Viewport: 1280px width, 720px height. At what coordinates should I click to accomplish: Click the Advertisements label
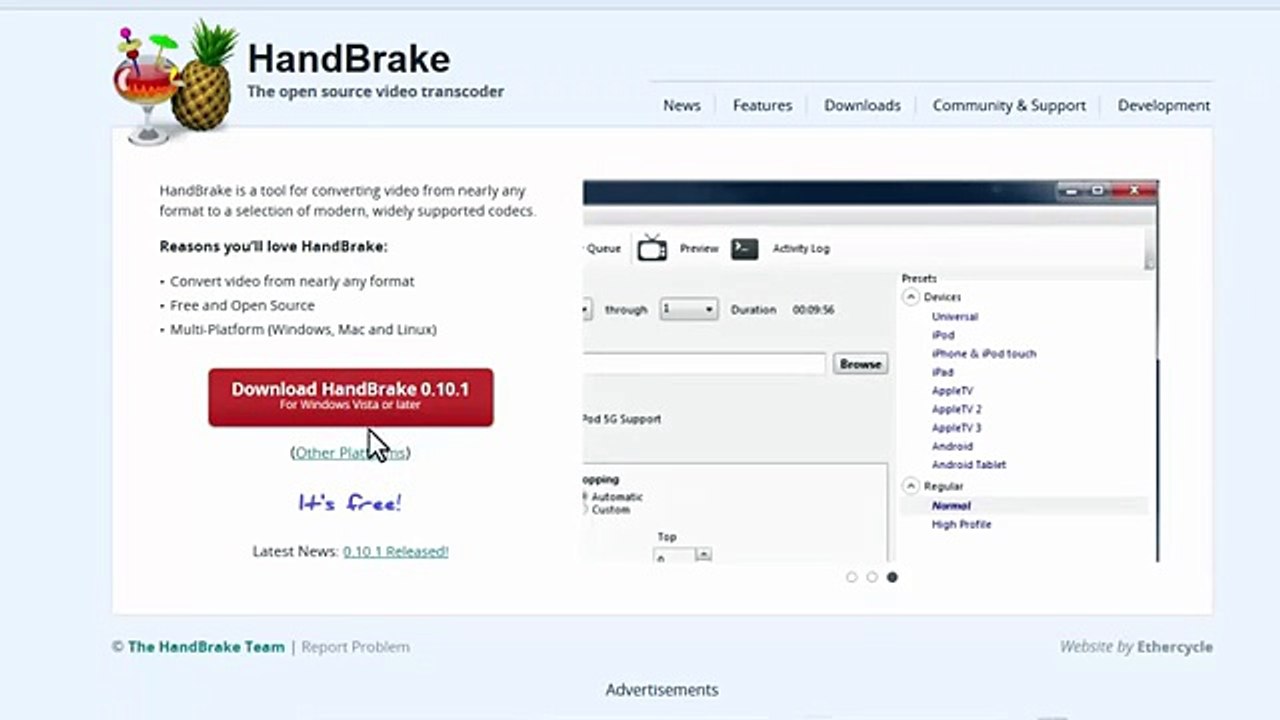coord(662,690)
